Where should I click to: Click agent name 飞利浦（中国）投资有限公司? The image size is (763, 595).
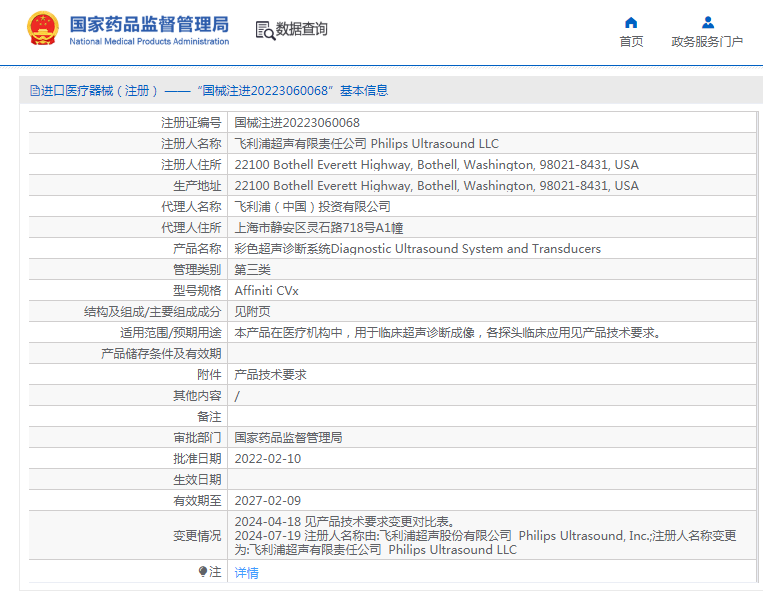tap(312, 206)
